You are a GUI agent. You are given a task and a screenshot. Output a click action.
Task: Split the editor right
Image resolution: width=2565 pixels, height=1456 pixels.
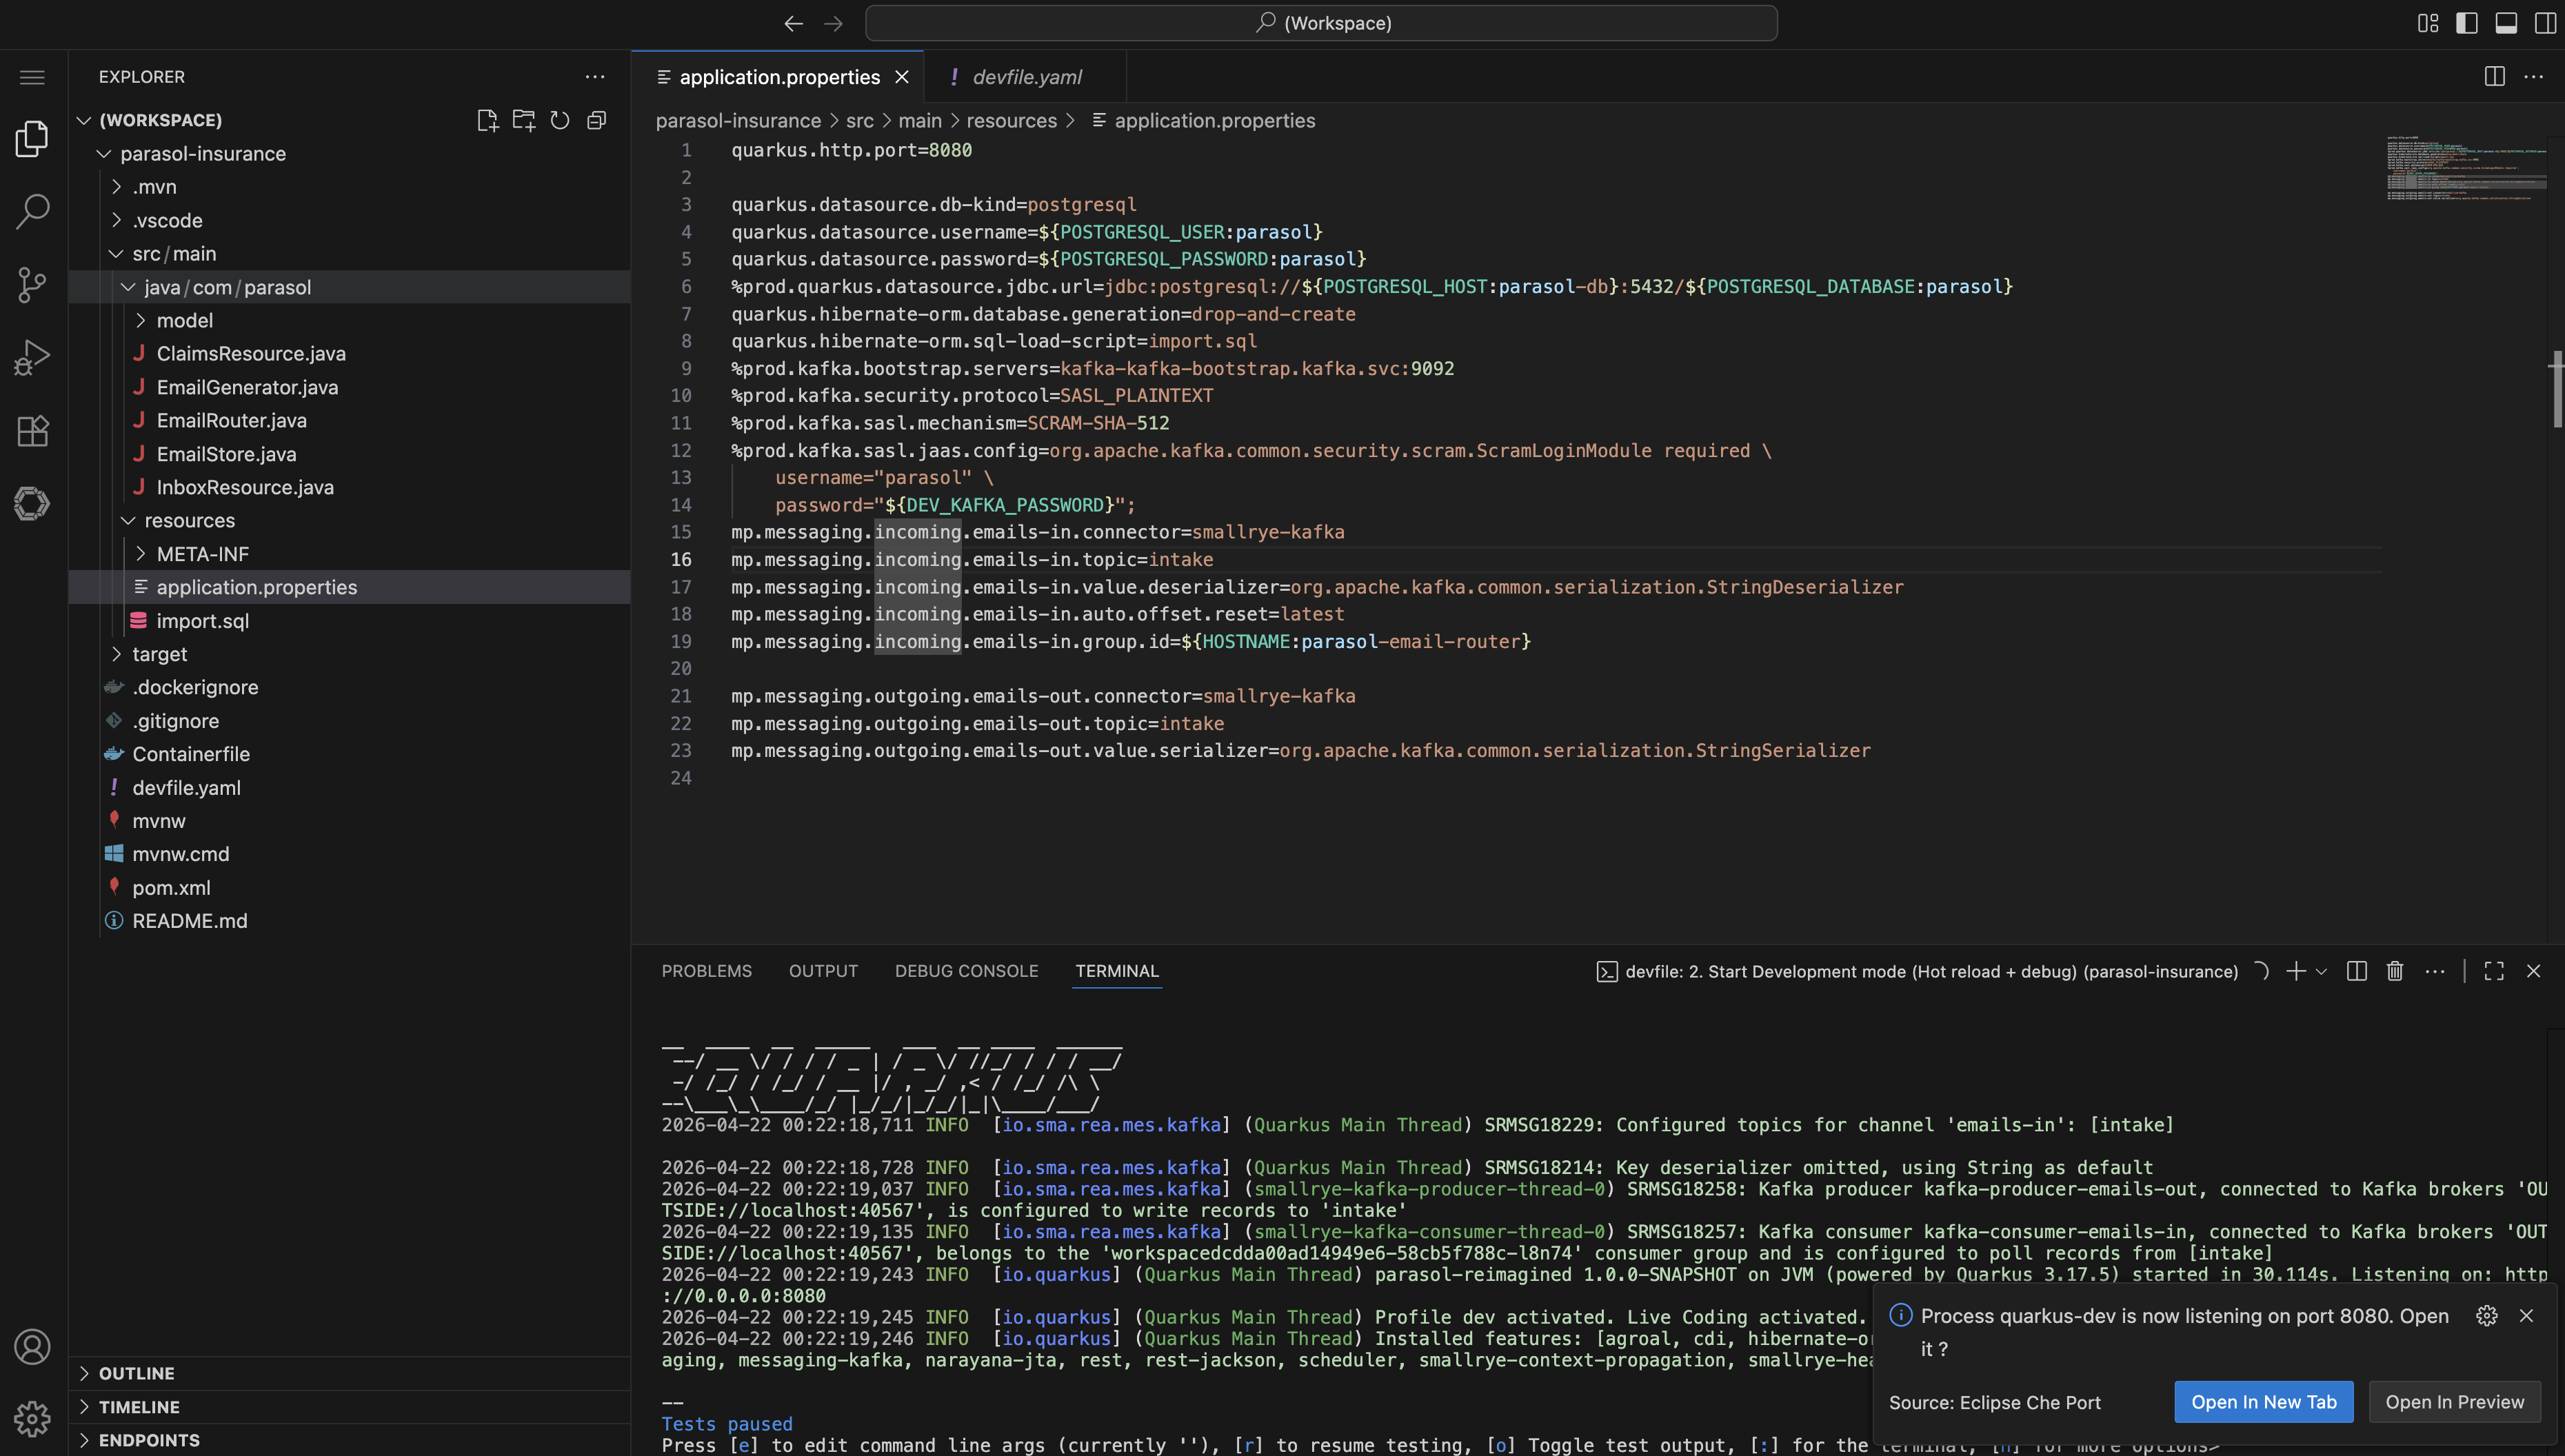pos(2494,77)
